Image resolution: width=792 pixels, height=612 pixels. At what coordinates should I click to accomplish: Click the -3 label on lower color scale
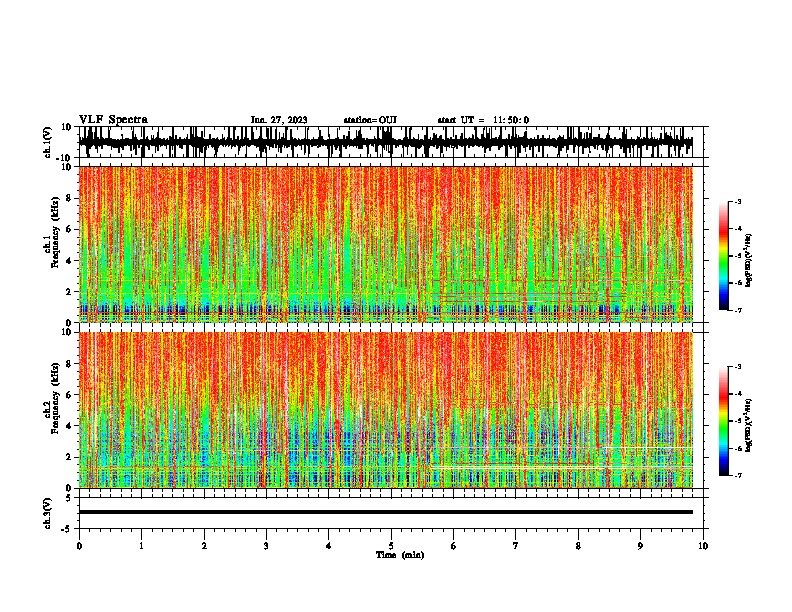click(x=737, y=367)
